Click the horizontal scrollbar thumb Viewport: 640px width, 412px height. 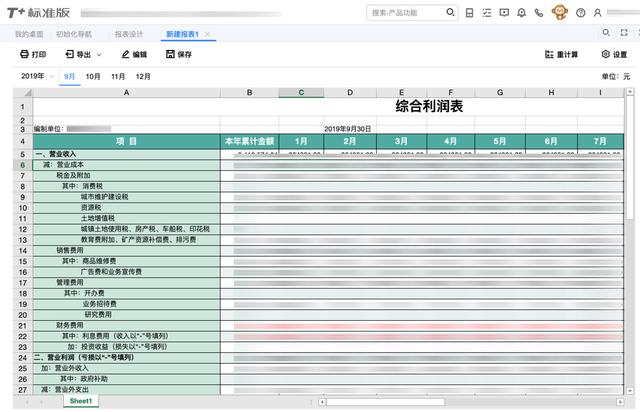pyautogui.click(x=385, y=402)
